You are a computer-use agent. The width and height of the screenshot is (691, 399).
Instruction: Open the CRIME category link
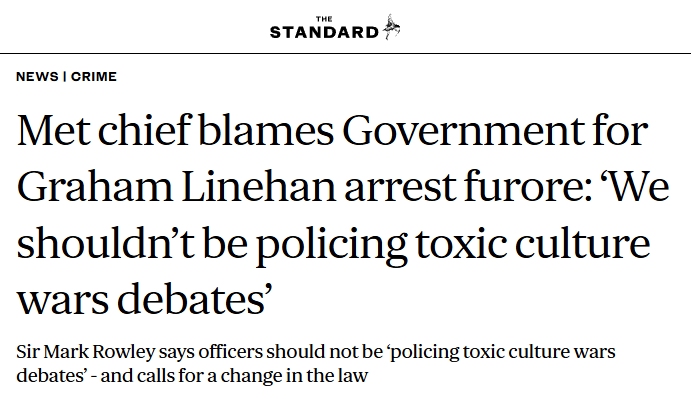(x=94, y=76)
